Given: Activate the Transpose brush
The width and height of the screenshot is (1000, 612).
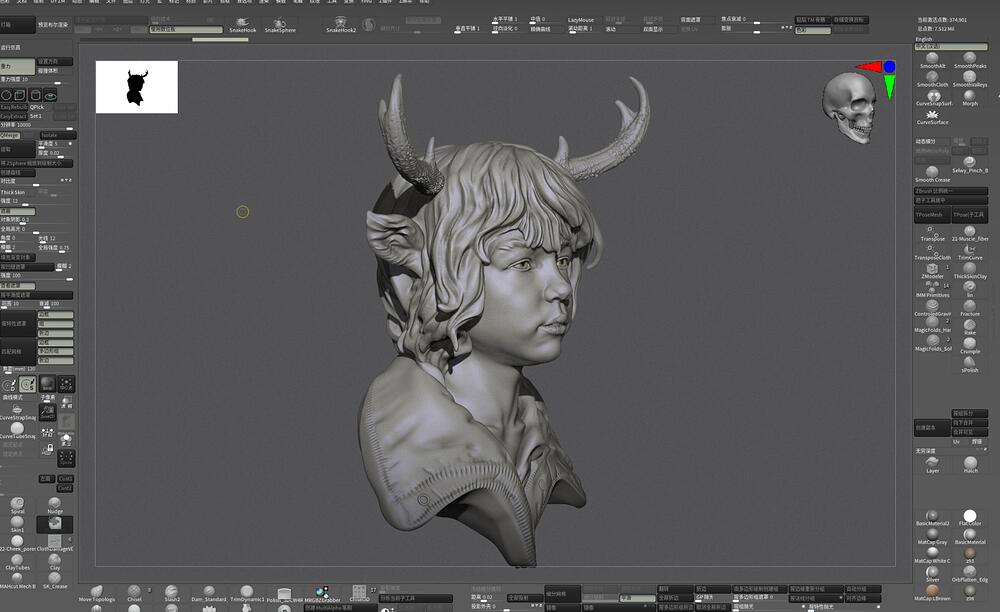Looking at the screenshot, I should point(932,233).
